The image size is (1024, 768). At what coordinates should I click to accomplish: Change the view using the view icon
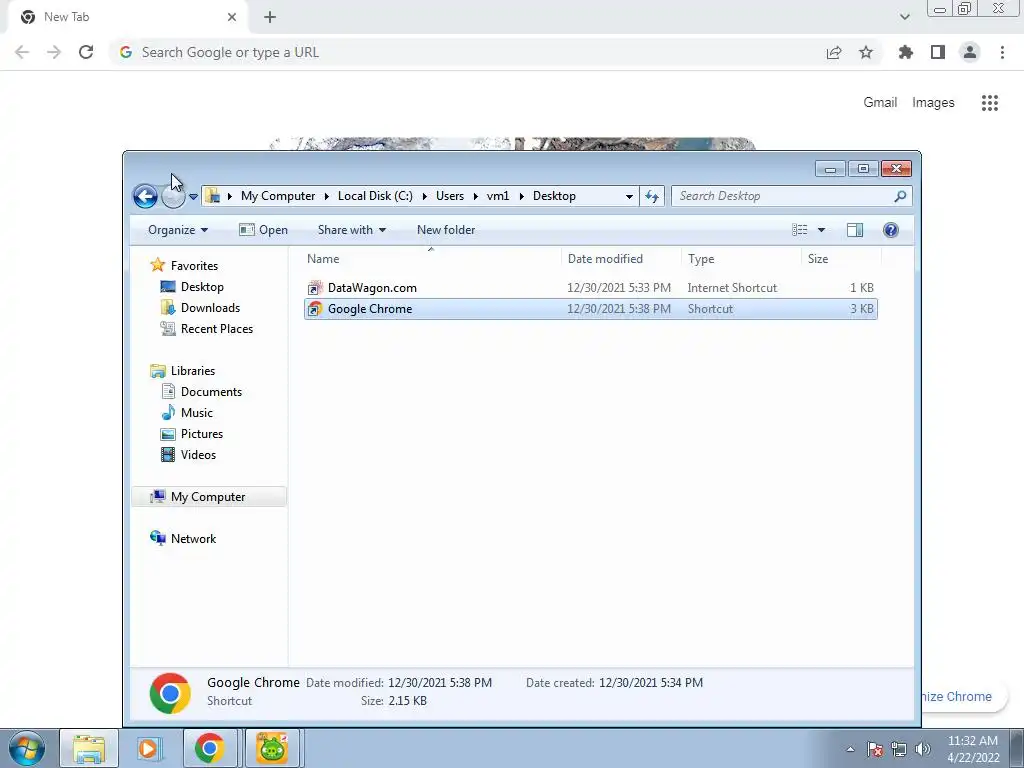(x=799, y=230)
